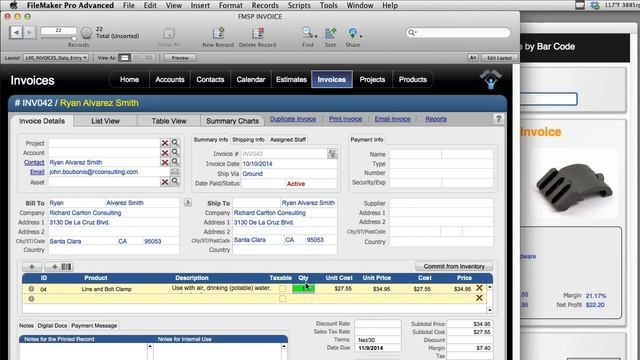640x360 pixels.
Task: Copy Bill To into Ship To arrow
Action: coord(188,202)
